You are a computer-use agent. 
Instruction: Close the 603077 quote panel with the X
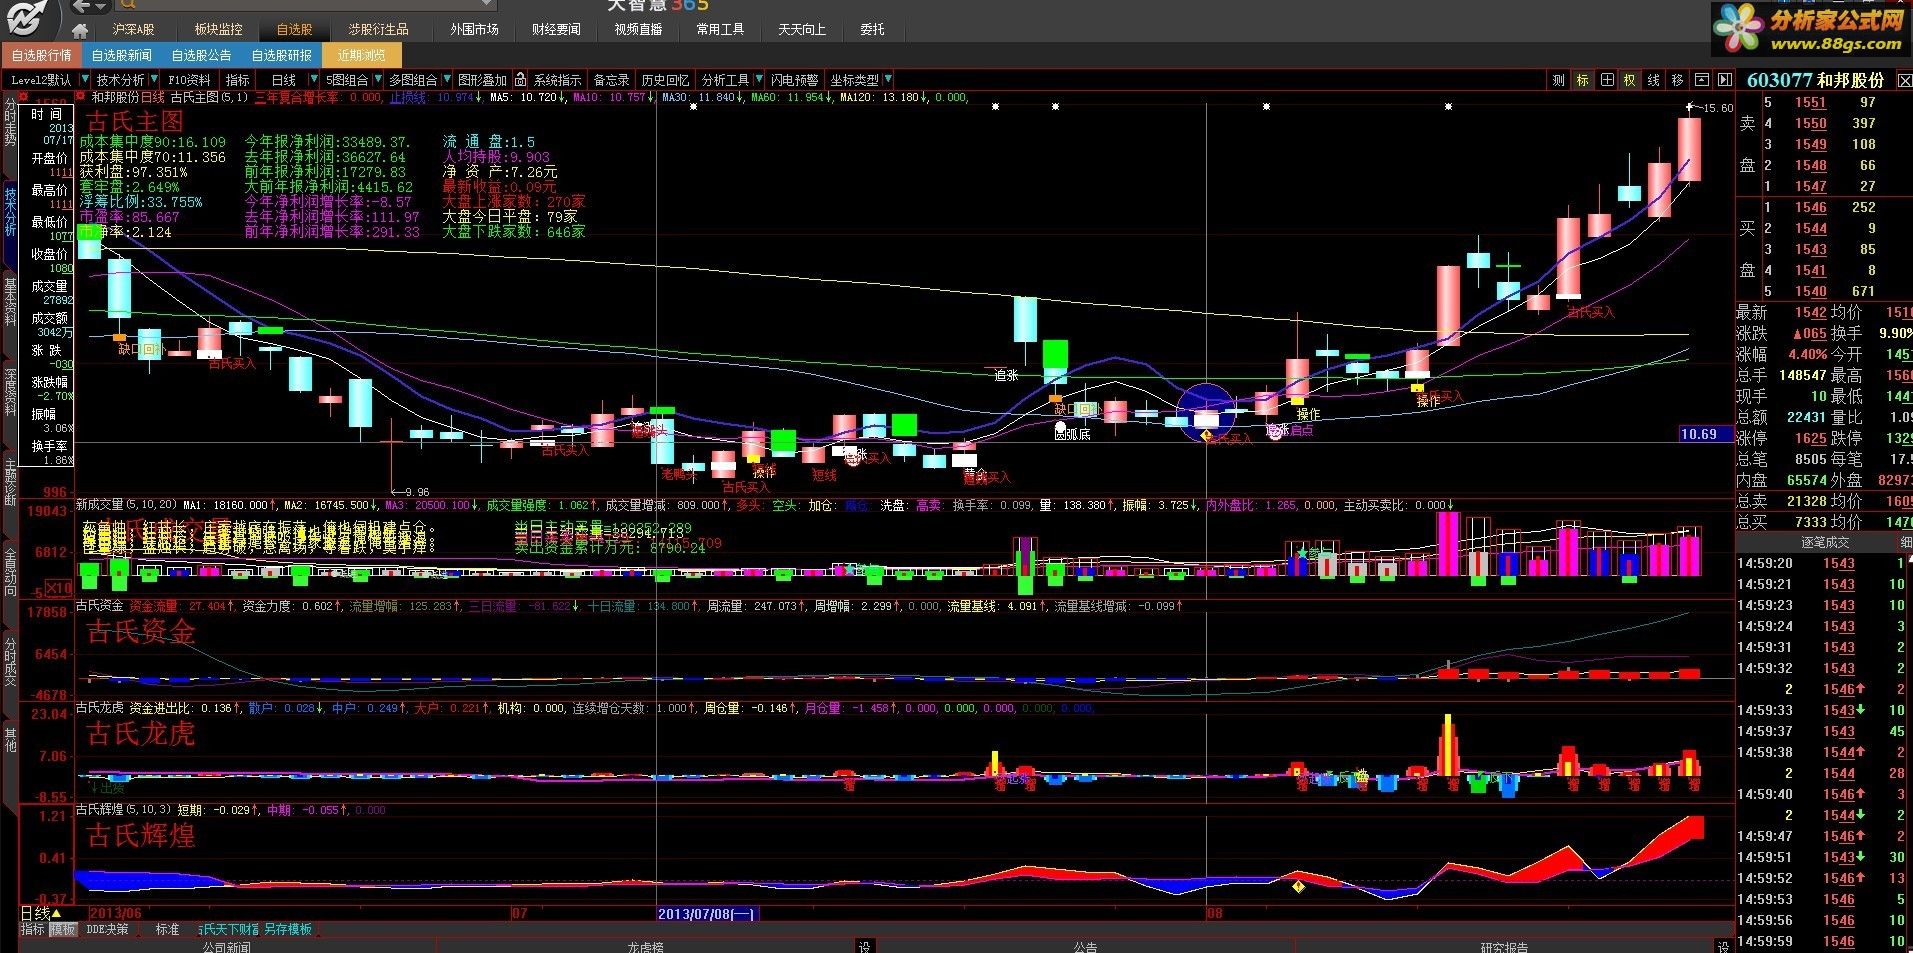[x=1903, y=80]
